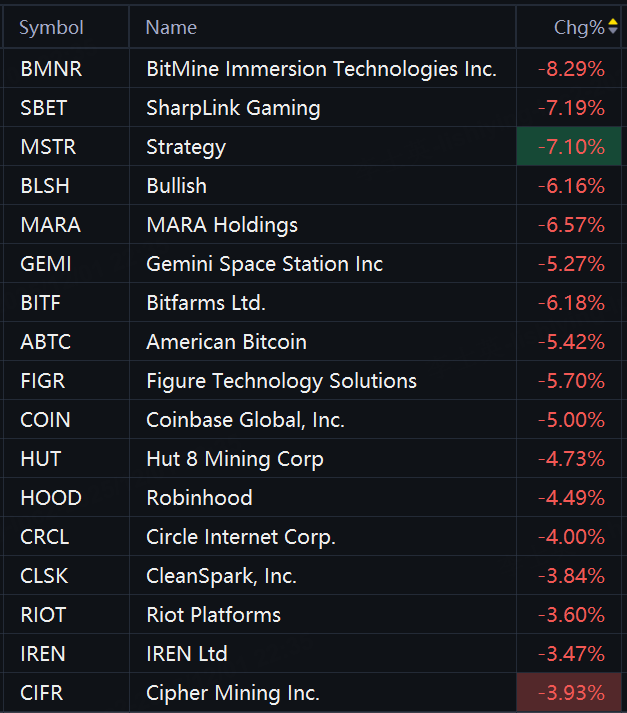
Task: Select the IREN ticker symbol
Action: point(43,654)
